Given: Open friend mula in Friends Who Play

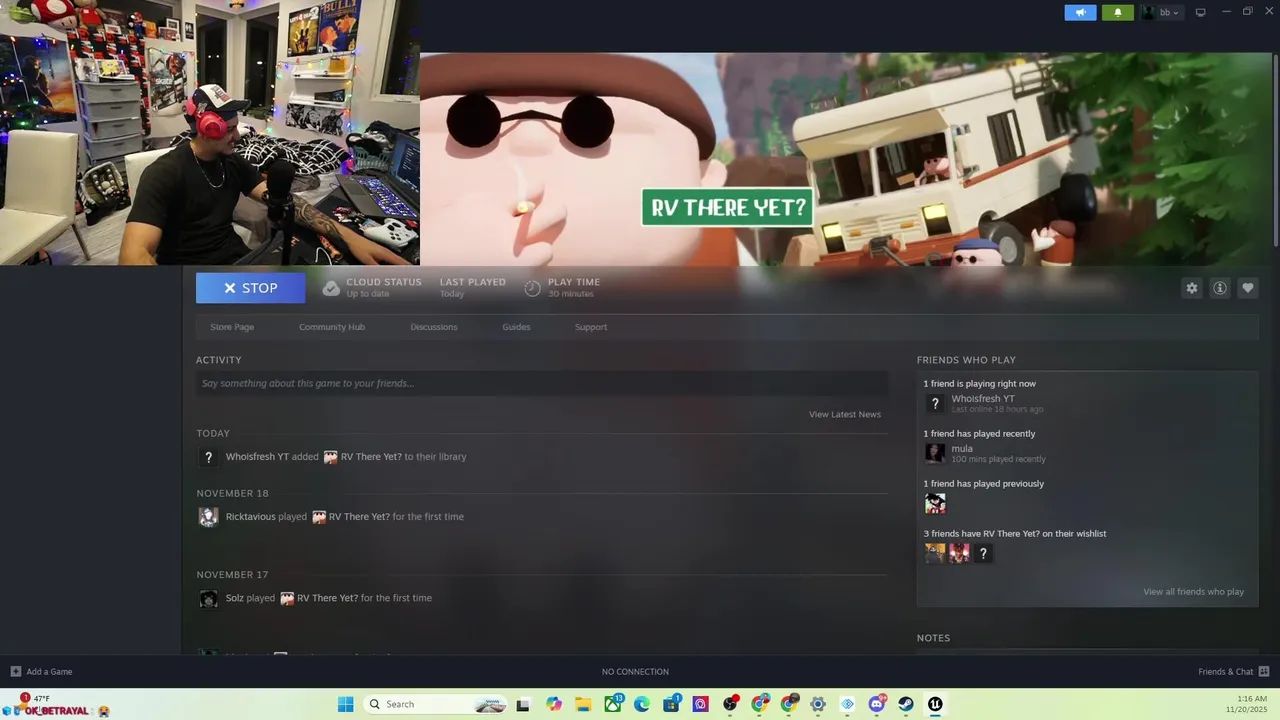Looking at the screenshot, I should pos(962,449).
